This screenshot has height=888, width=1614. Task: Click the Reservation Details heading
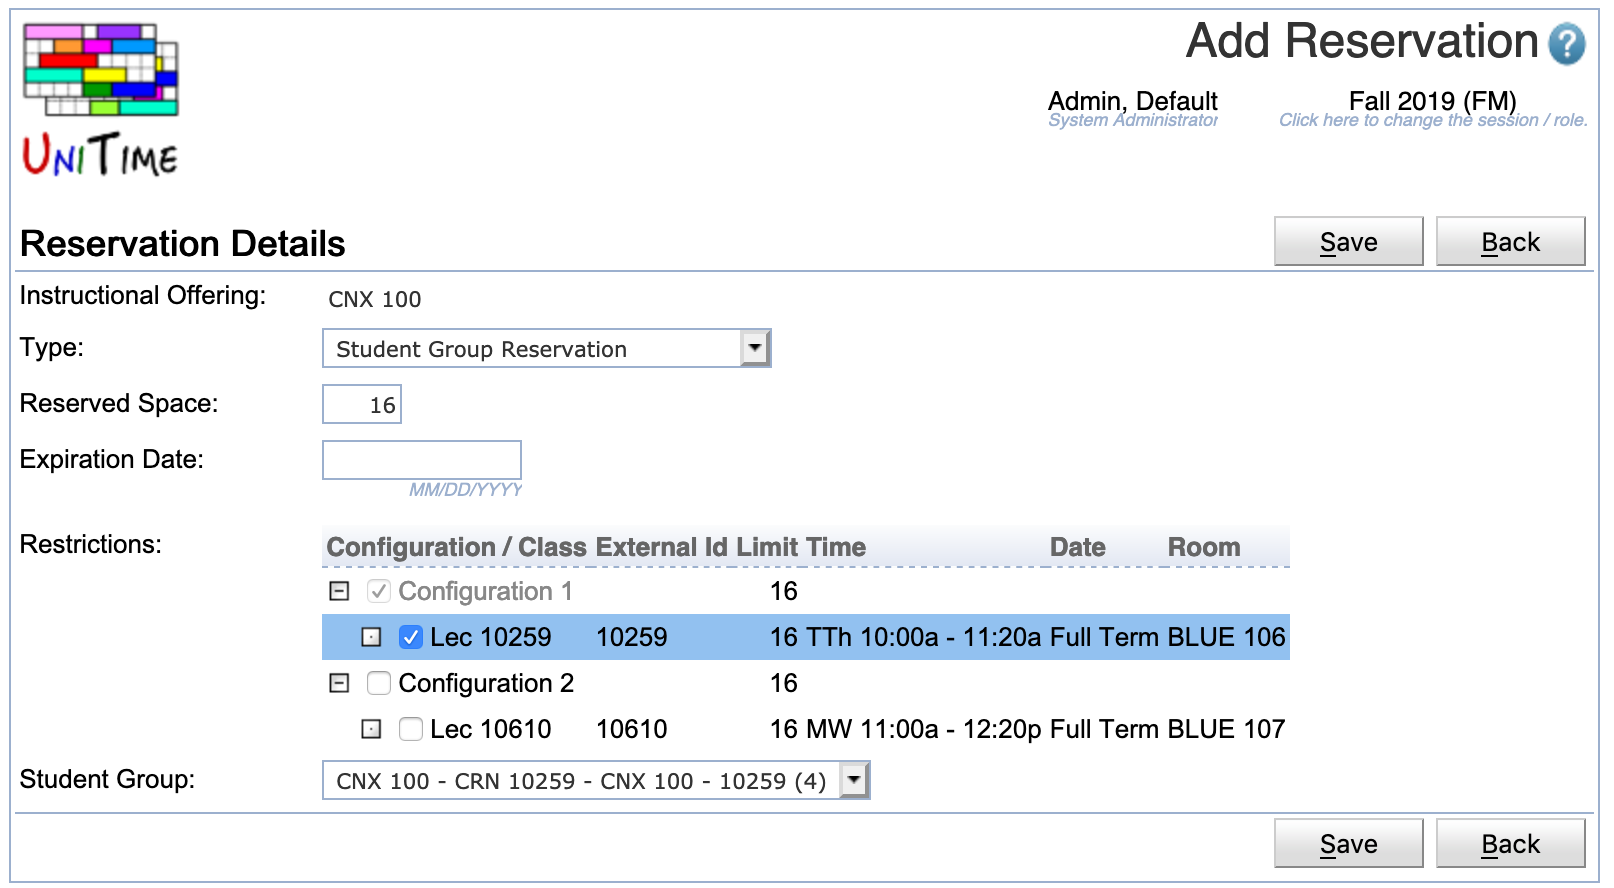pos(182,244)
